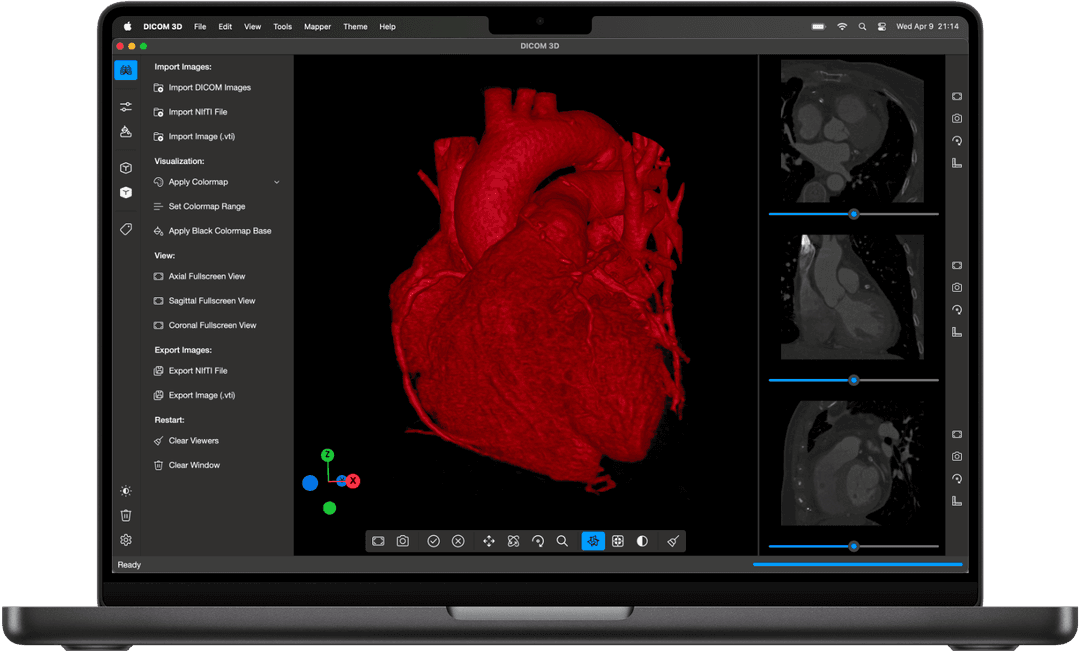Click ruler icon beside bottom slice viewer
Image resolution: width=1080 pixels, height=653 pixels.
click(957, 501)
